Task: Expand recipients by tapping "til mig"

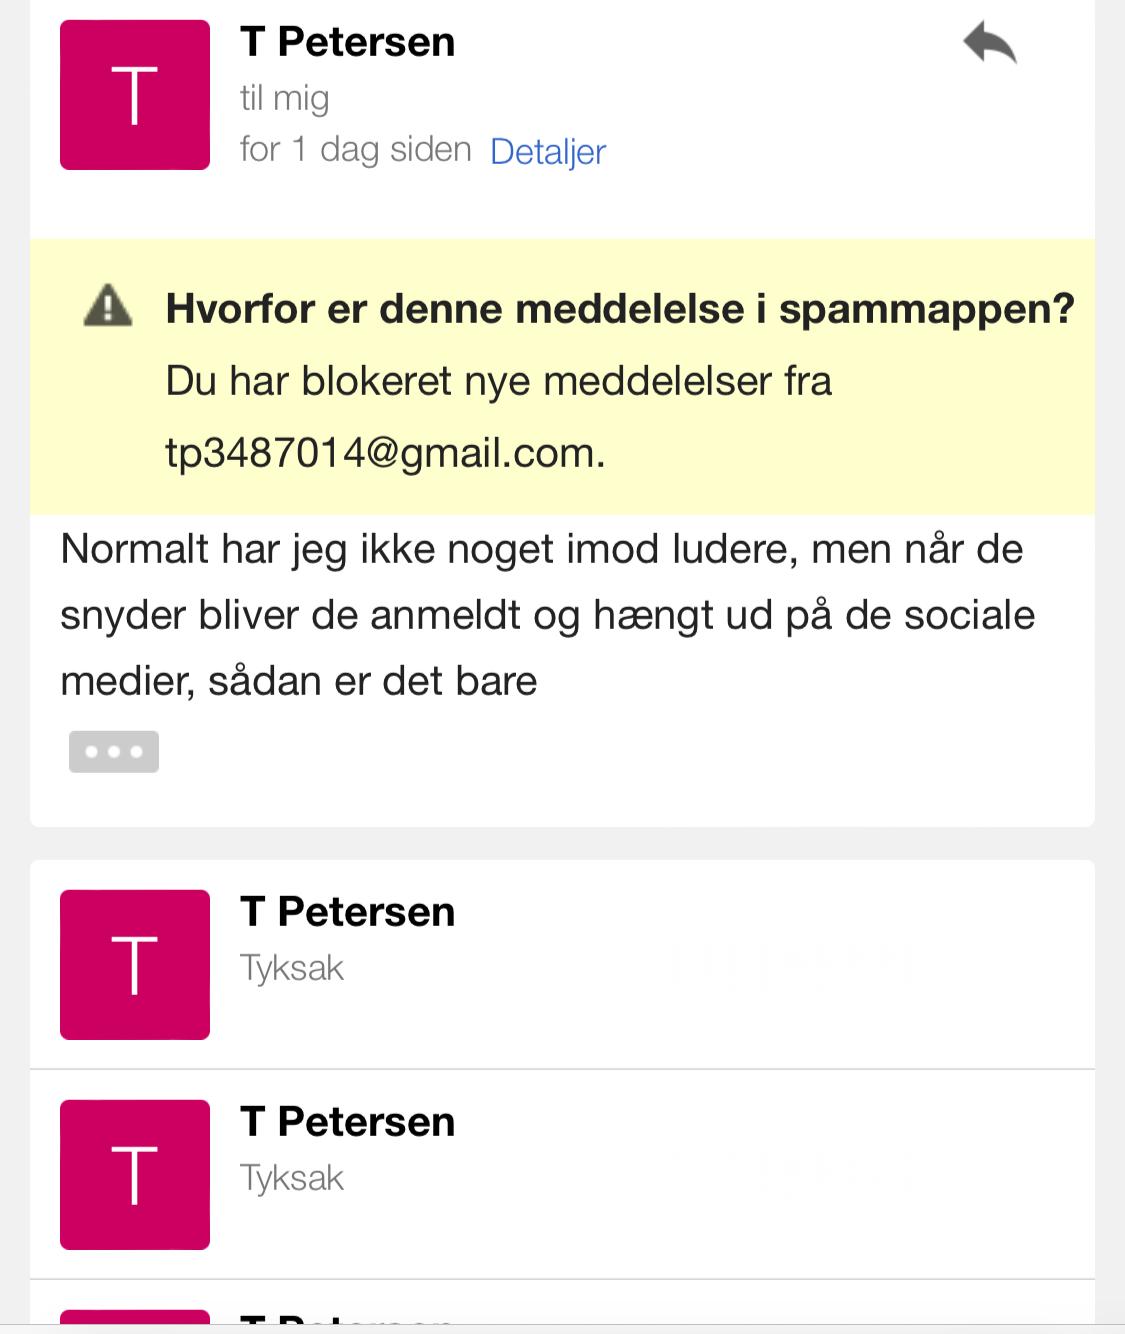Action: click(x=284, y=98)
